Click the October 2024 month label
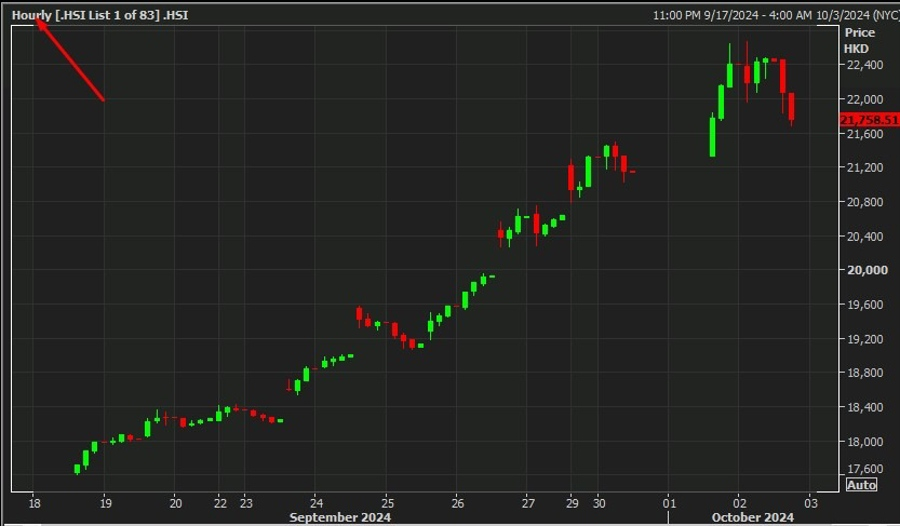This screenshot has width=900, height=526. (x=752, y=517)
